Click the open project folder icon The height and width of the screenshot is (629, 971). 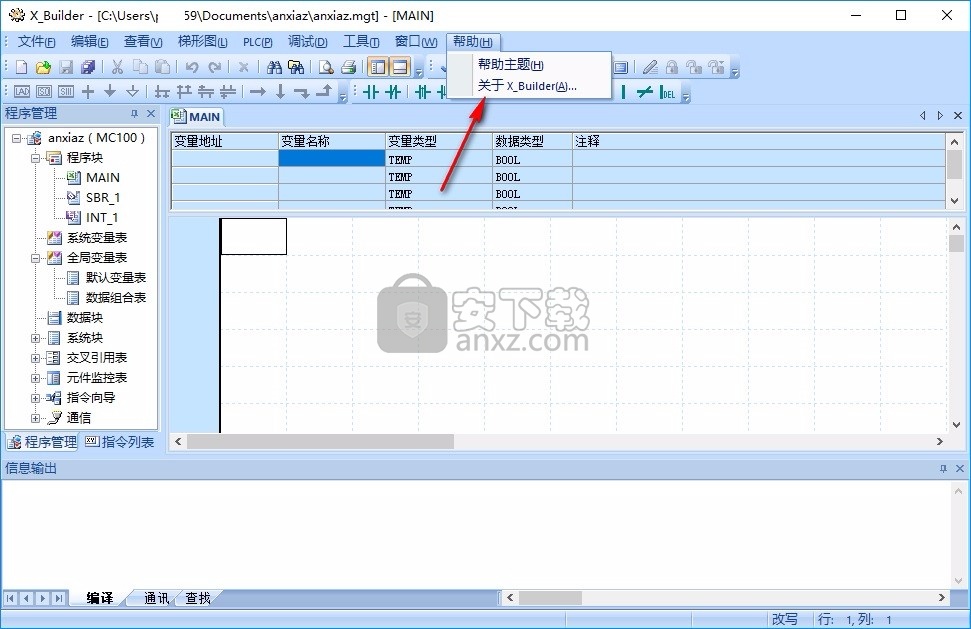43,67
